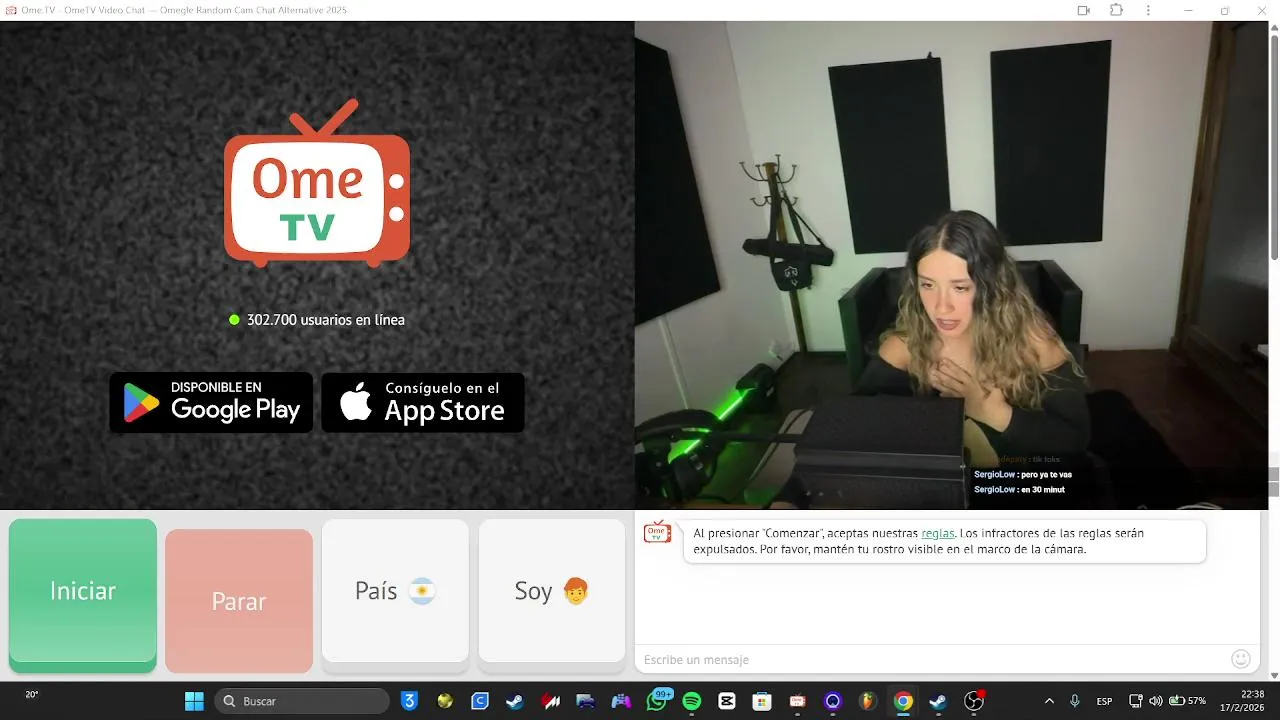
Task: Open the Steam icon beside OBS
Action: pos(938,701)
